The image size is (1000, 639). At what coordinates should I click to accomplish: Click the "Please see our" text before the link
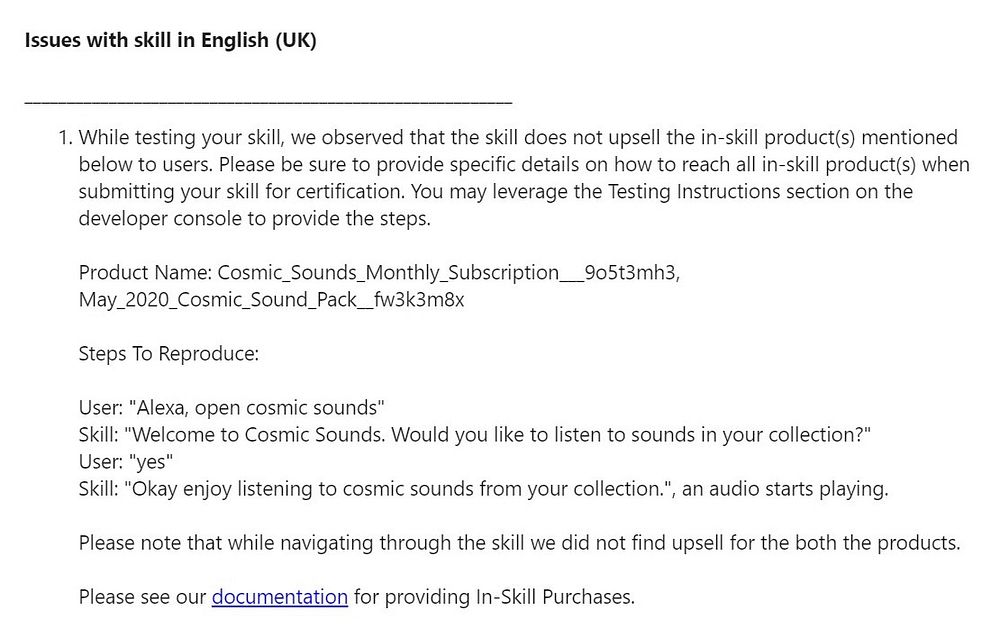point(142,597)
